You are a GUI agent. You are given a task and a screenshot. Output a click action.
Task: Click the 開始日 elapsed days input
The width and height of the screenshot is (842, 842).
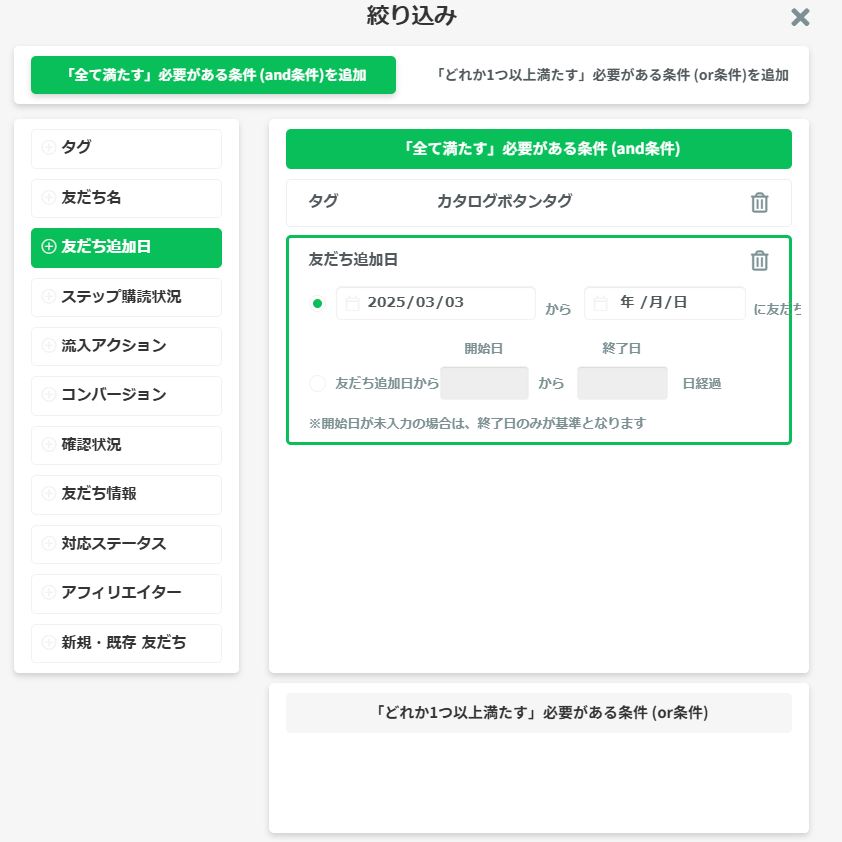point(484,383)
